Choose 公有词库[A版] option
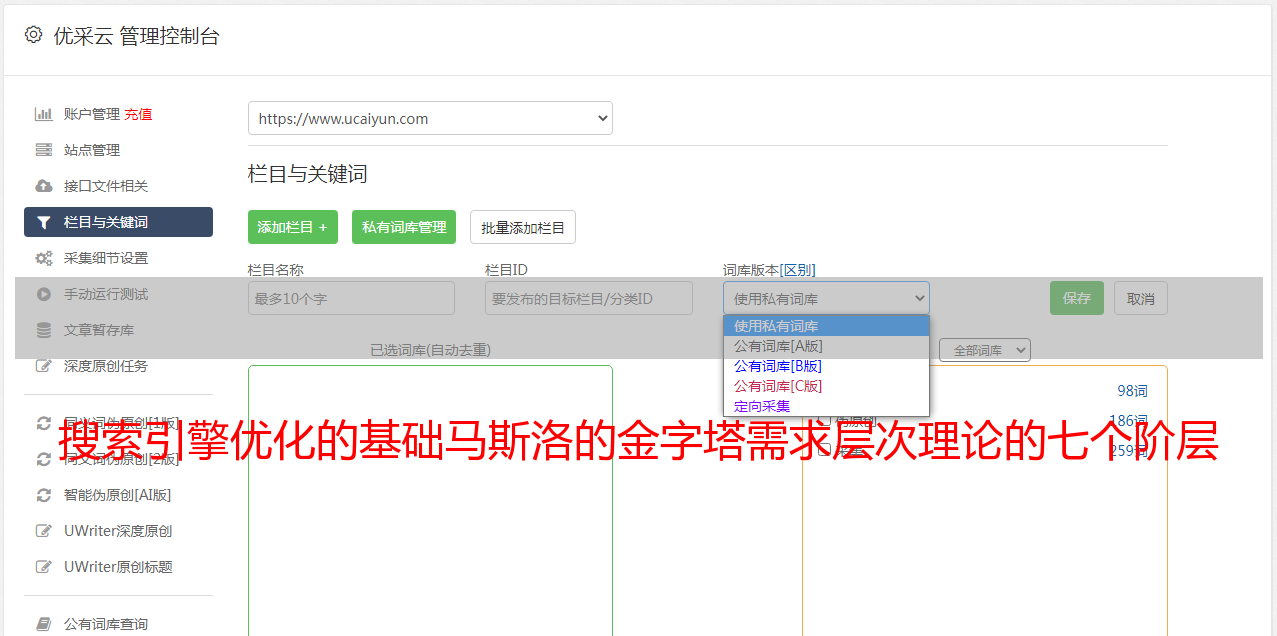The height and width of the screenshot is (636, 1277). point(826,346)
